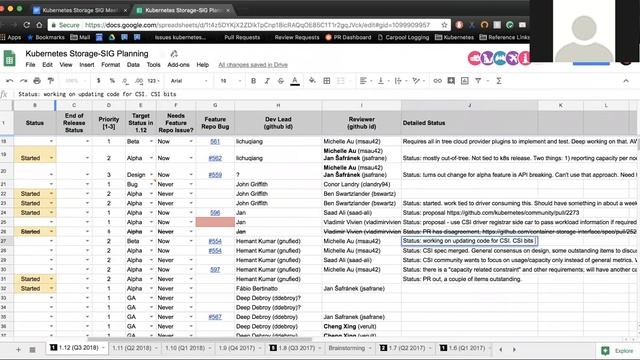640x360 pixels.
Task: Click All changes saved in Drive link
Action: (x=253, y=65)
